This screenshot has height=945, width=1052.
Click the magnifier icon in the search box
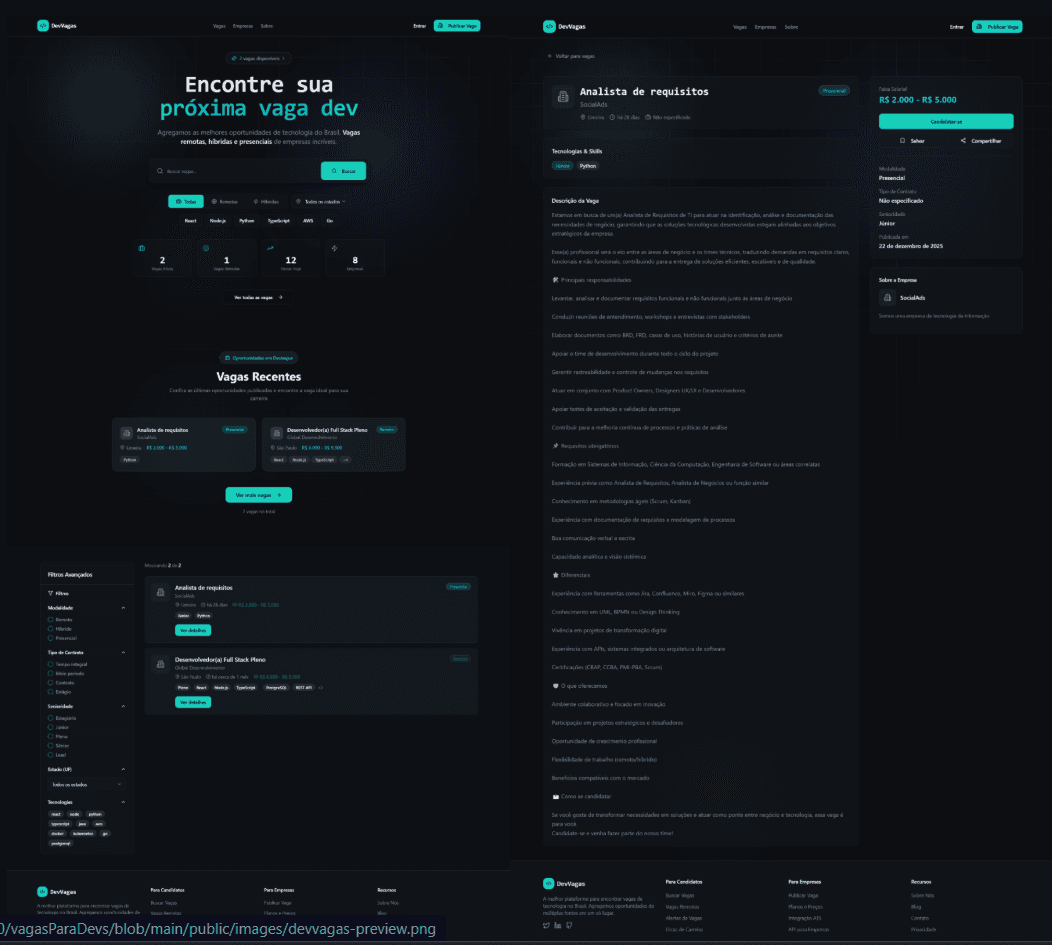160,171
